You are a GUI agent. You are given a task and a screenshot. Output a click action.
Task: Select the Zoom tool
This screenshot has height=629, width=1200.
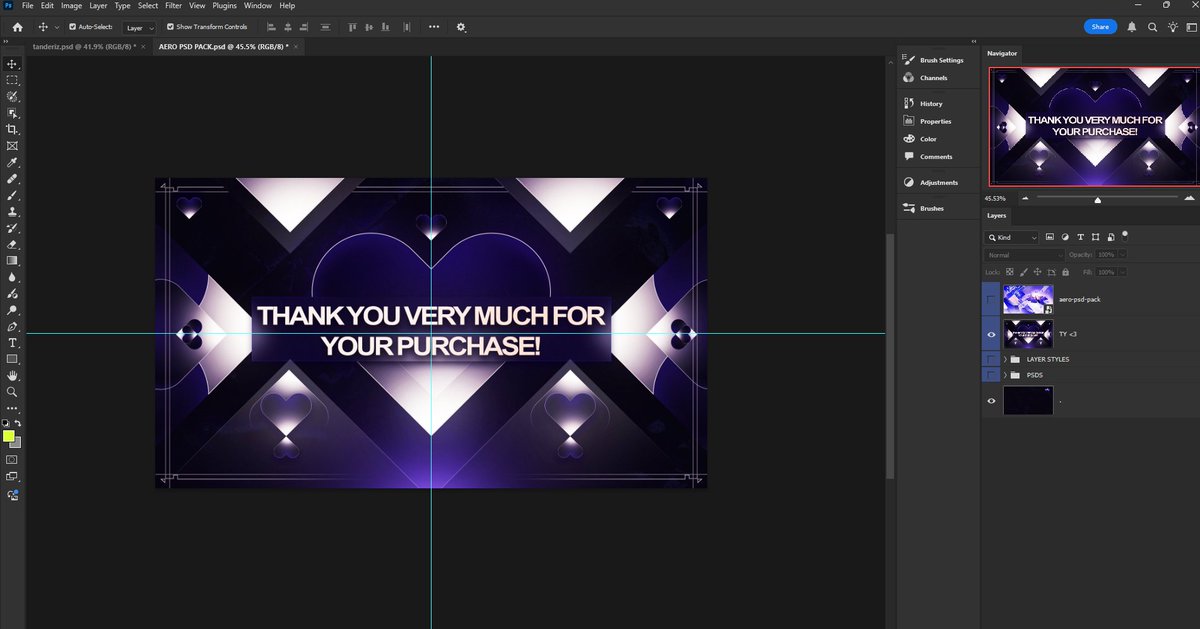click(12, 391)
